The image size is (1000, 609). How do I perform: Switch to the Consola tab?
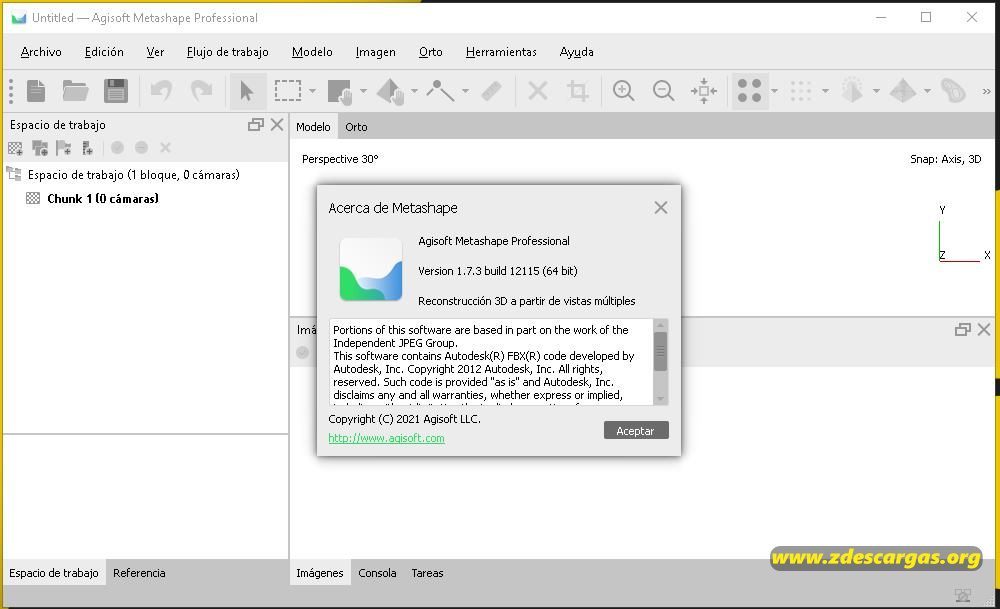[377, 573]
